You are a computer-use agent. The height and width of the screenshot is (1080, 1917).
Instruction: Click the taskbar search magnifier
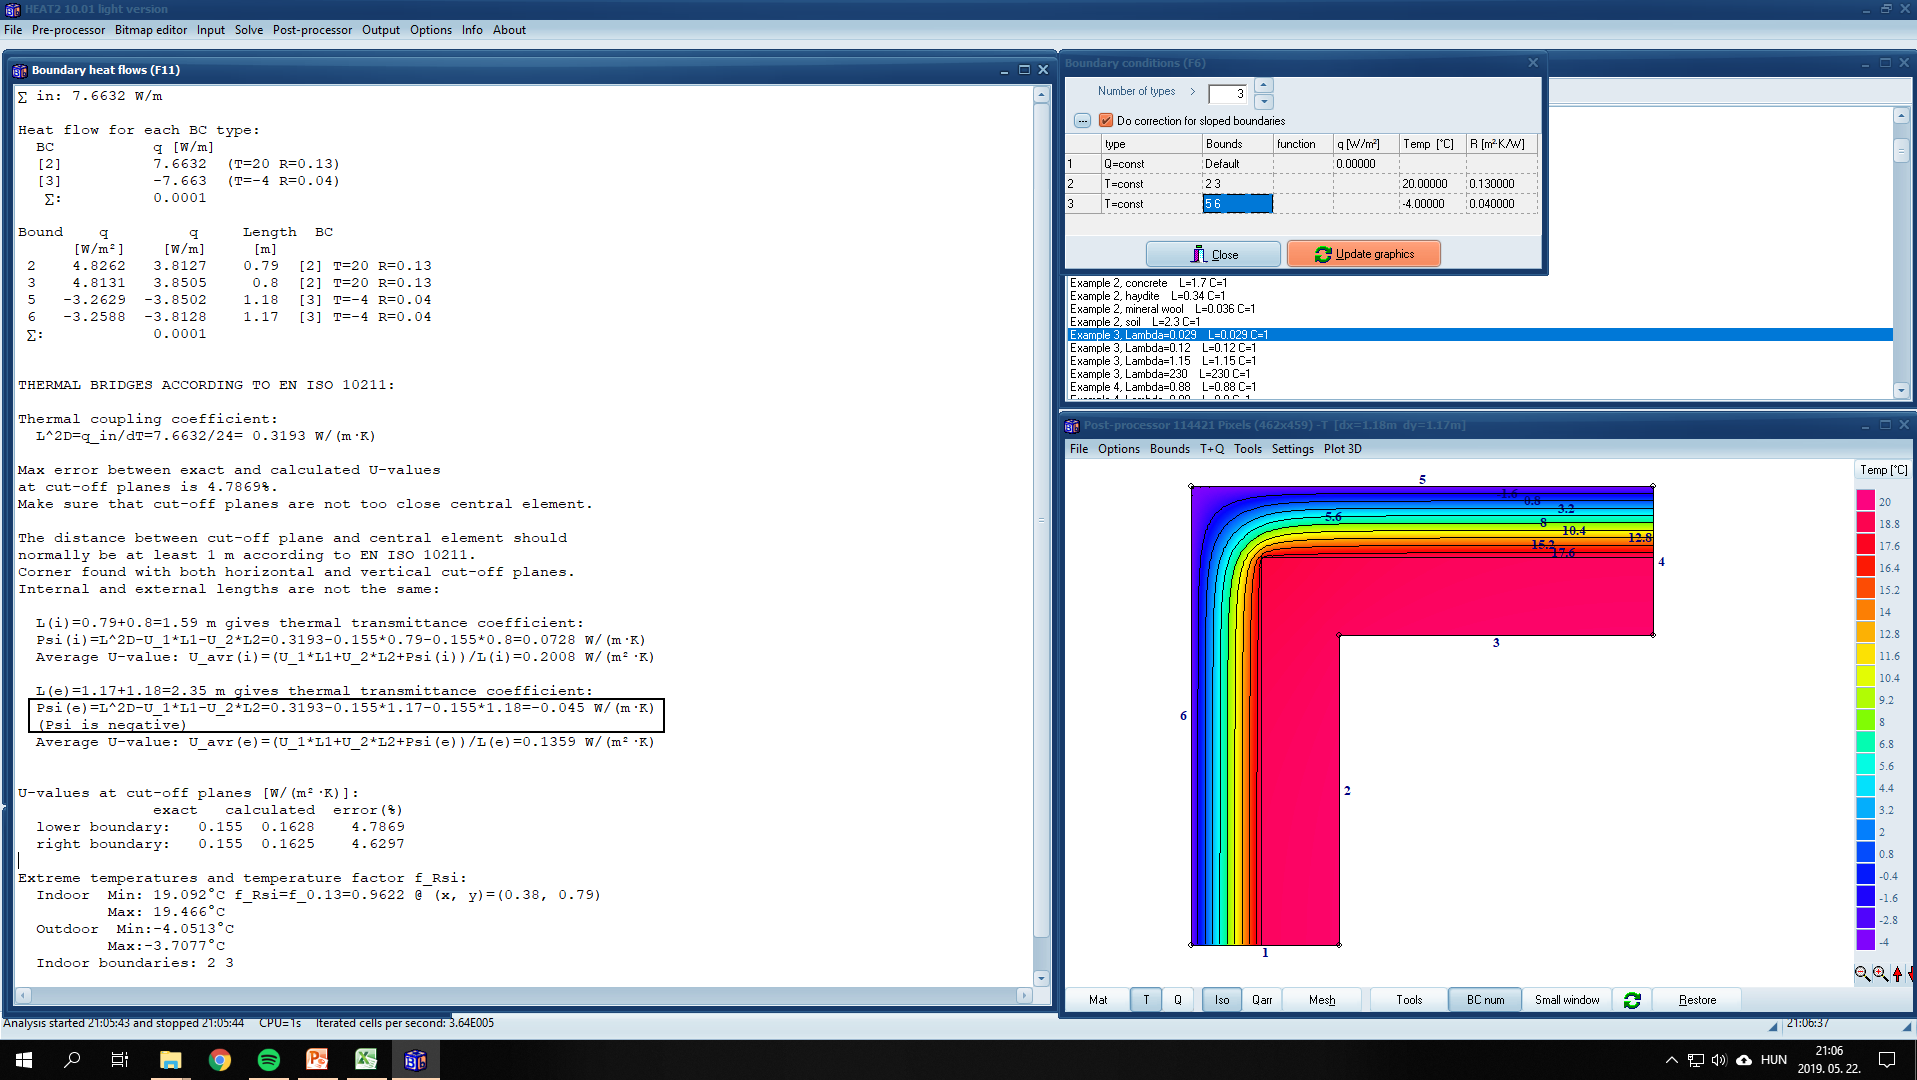pyautogui.click(x=72, y=1060)
